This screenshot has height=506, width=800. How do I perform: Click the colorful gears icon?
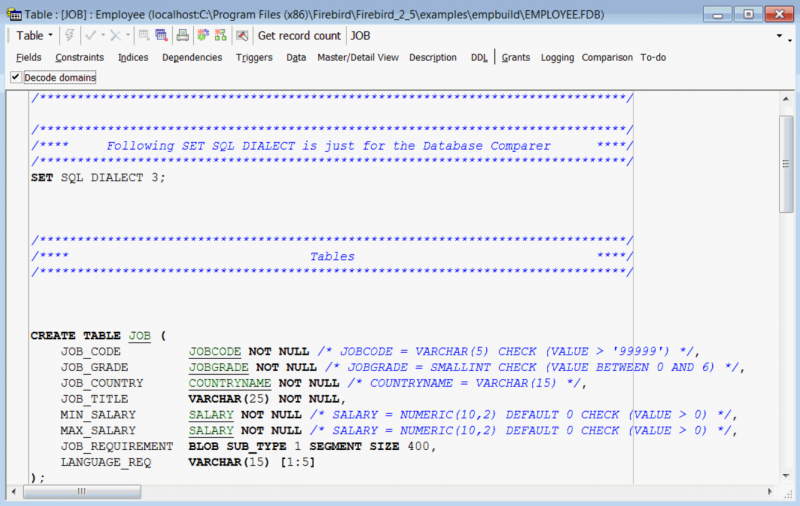pos(203,35)
